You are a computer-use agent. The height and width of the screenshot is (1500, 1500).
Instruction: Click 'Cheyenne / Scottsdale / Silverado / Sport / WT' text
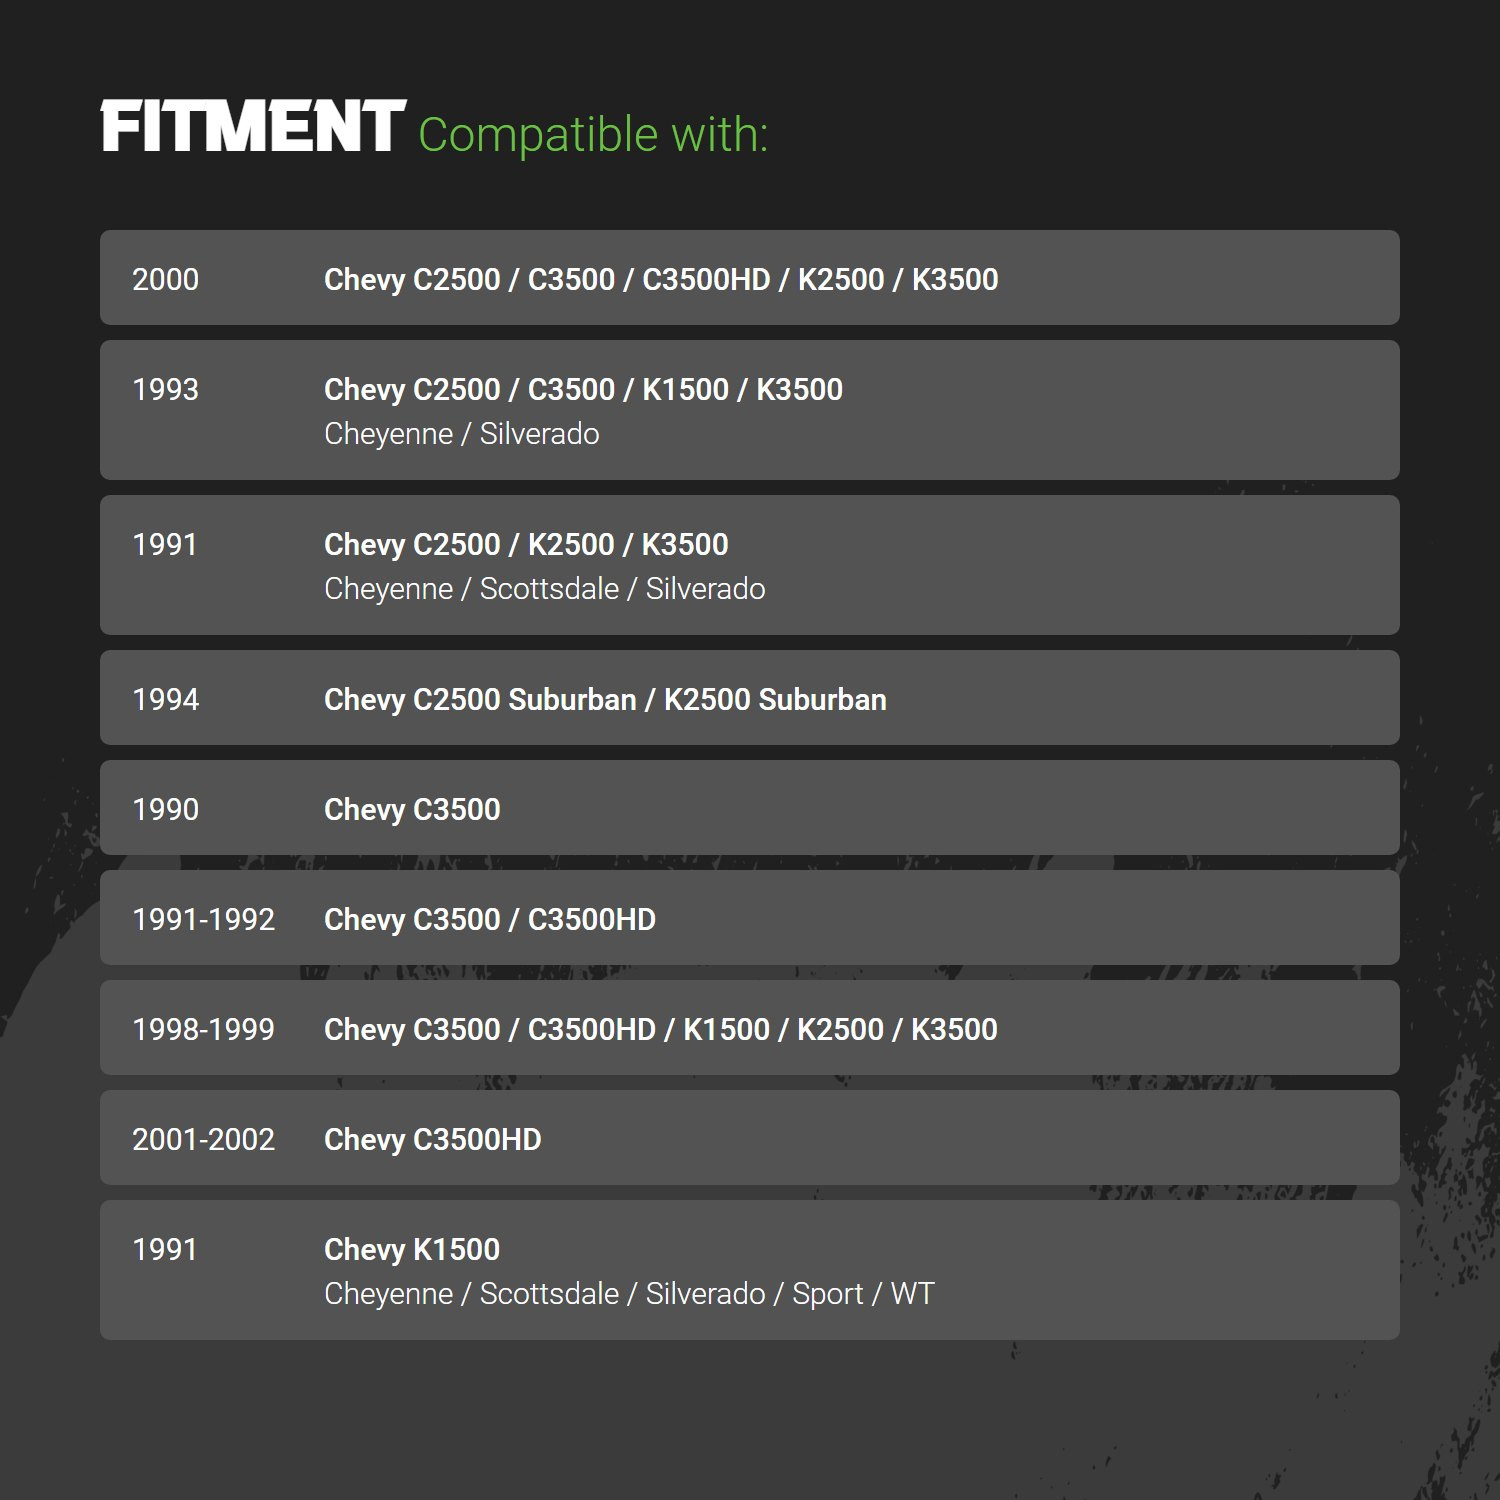coord(629,1294)
